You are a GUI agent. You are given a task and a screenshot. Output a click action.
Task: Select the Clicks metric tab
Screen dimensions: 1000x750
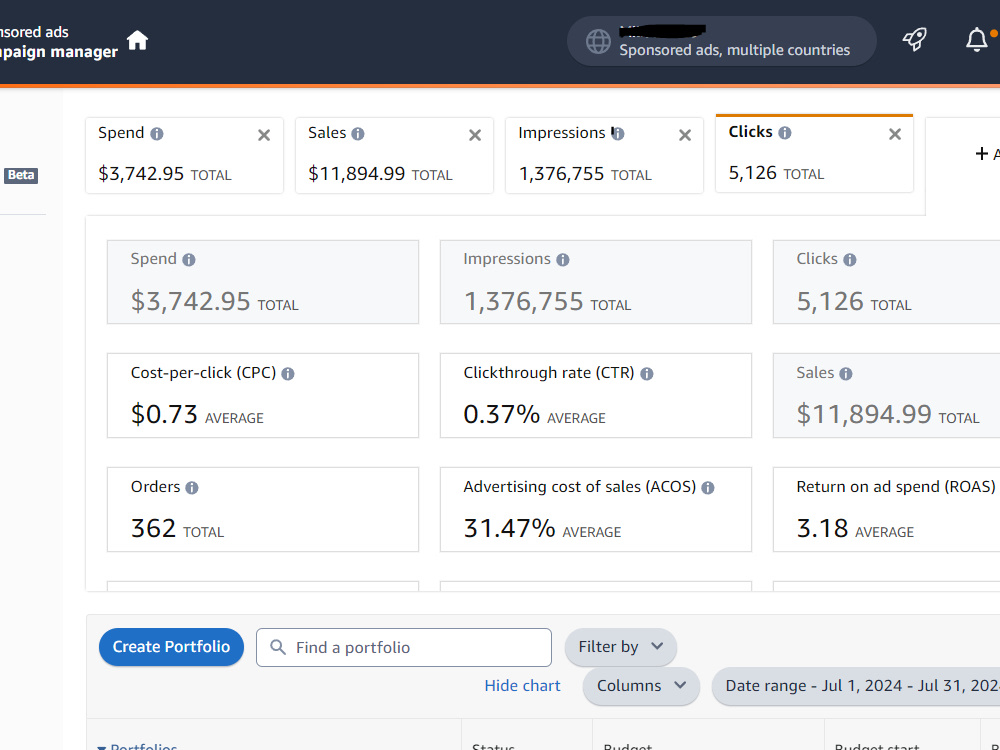[814, 154]
